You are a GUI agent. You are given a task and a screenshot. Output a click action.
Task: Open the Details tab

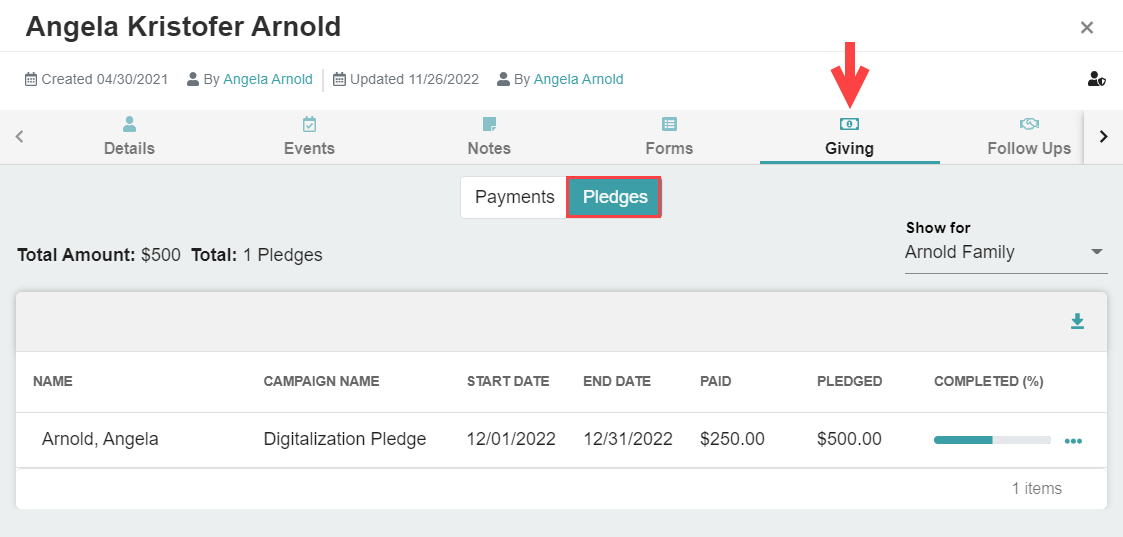tap(130, 137)
